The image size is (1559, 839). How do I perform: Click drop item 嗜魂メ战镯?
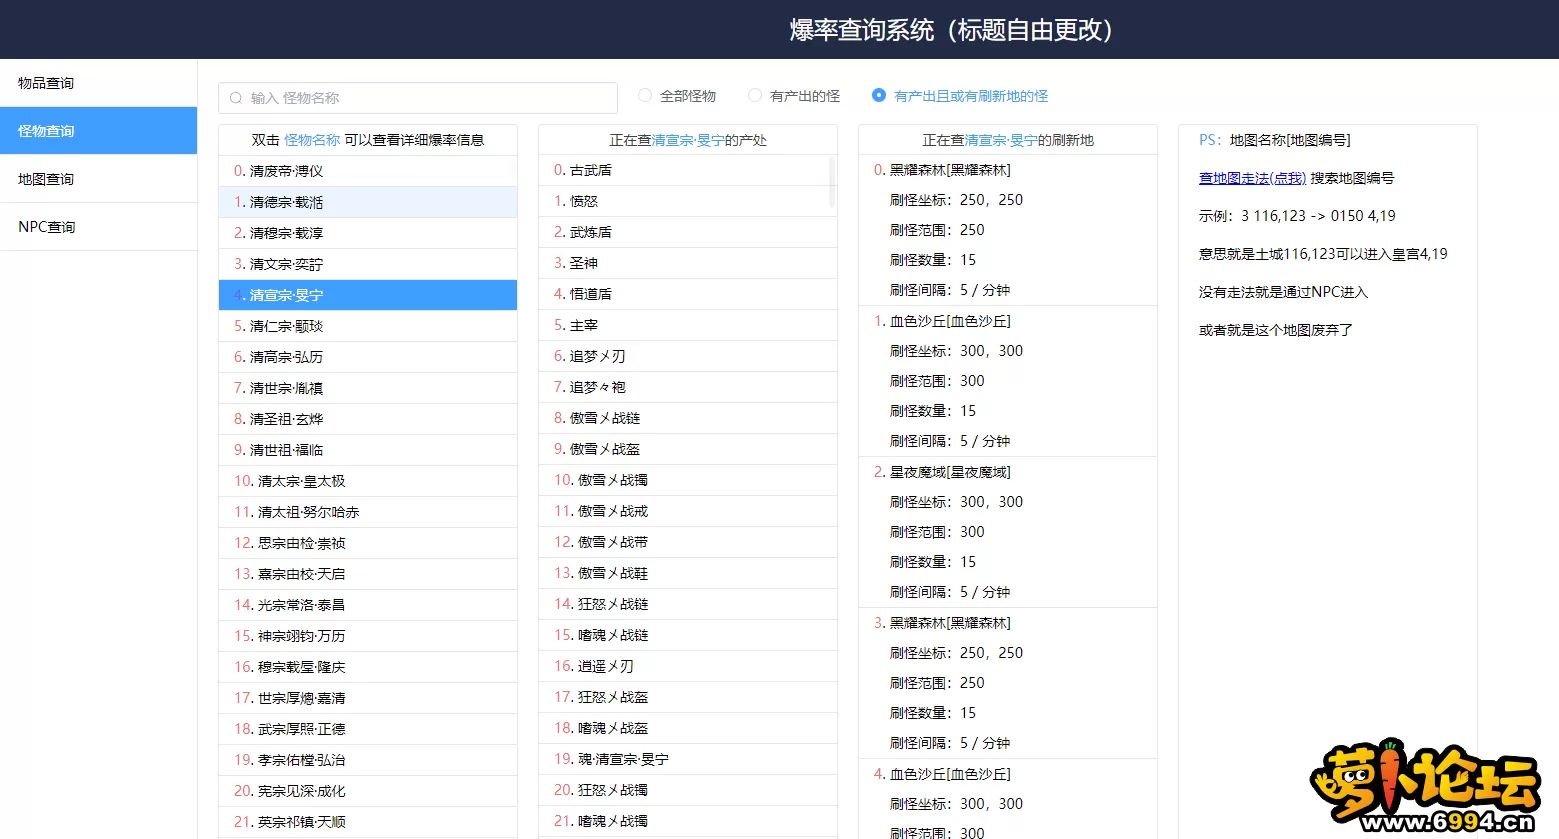688,821
